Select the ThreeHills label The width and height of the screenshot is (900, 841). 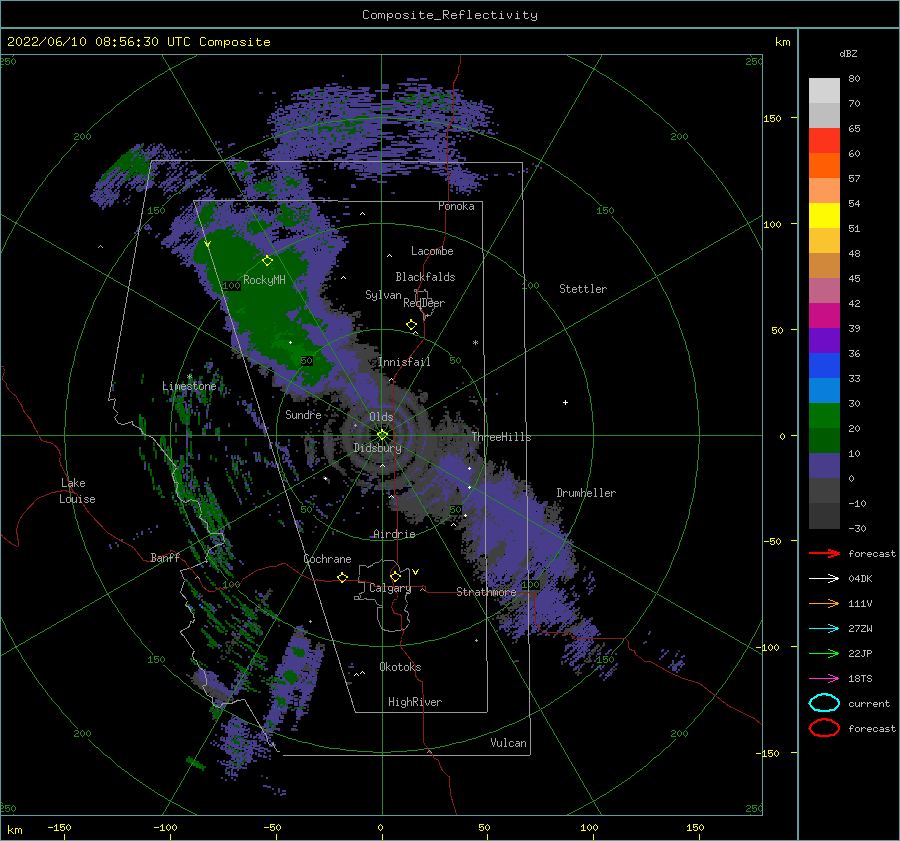click(x=501, y=437)
